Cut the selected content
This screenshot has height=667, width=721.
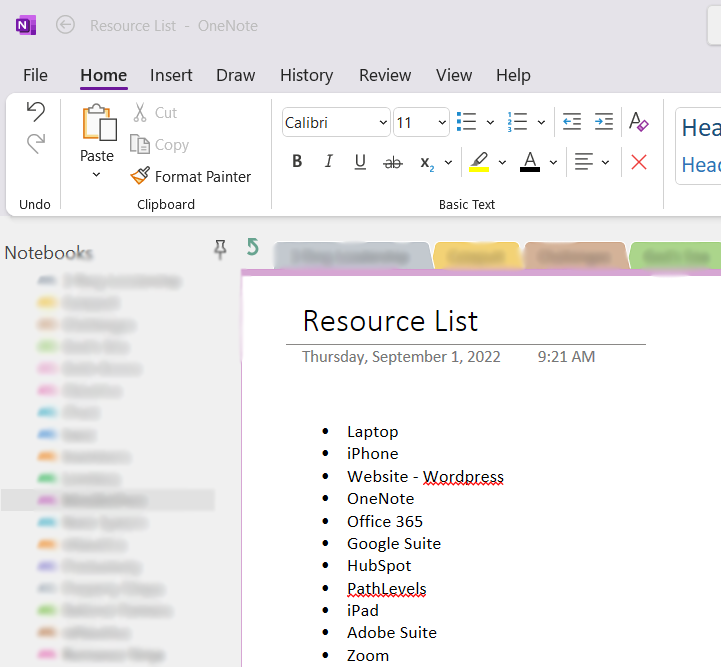tap(155, 113)
